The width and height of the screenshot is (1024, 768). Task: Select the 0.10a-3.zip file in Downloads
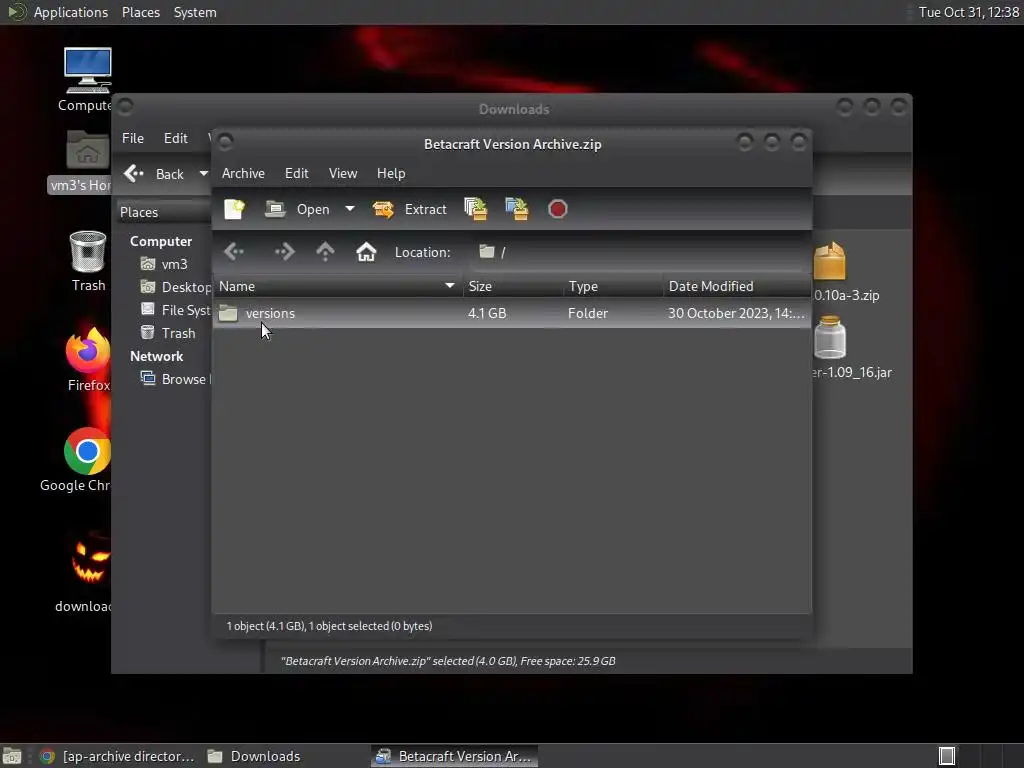(846, 273)
